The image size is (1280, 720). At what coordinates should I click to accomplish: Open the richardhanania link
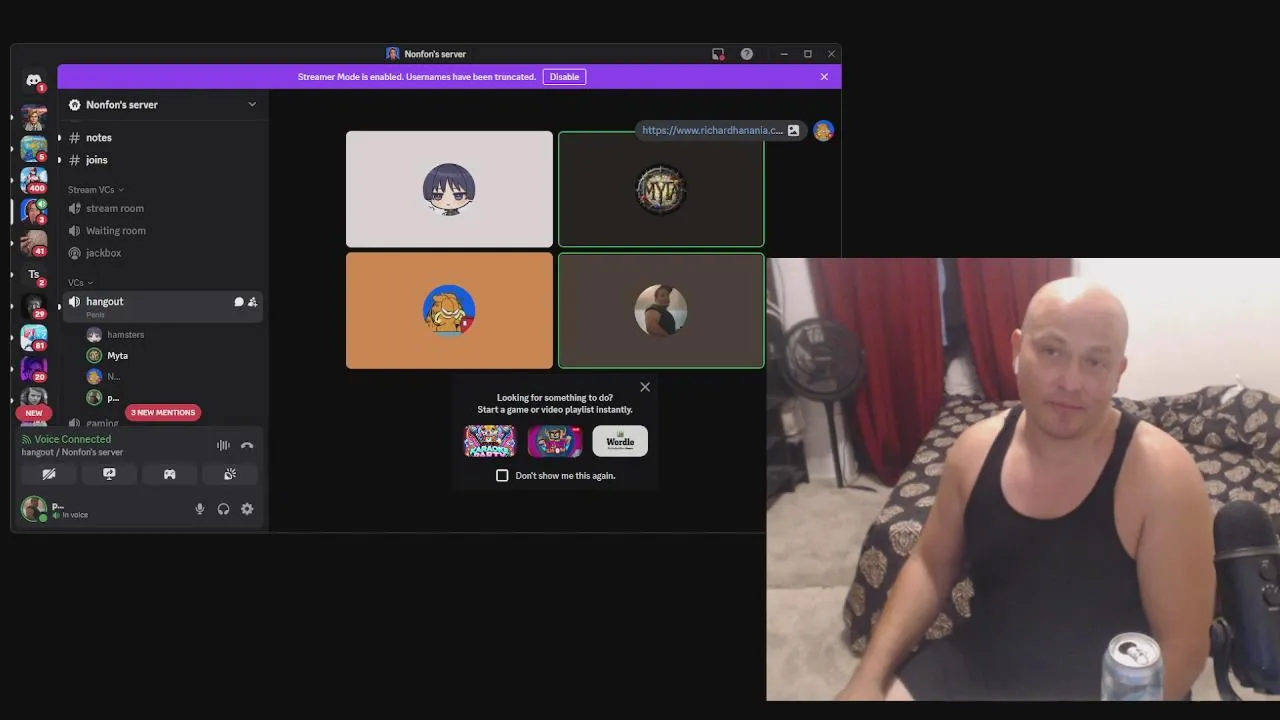pyautogui.click(x=712, y=130)
